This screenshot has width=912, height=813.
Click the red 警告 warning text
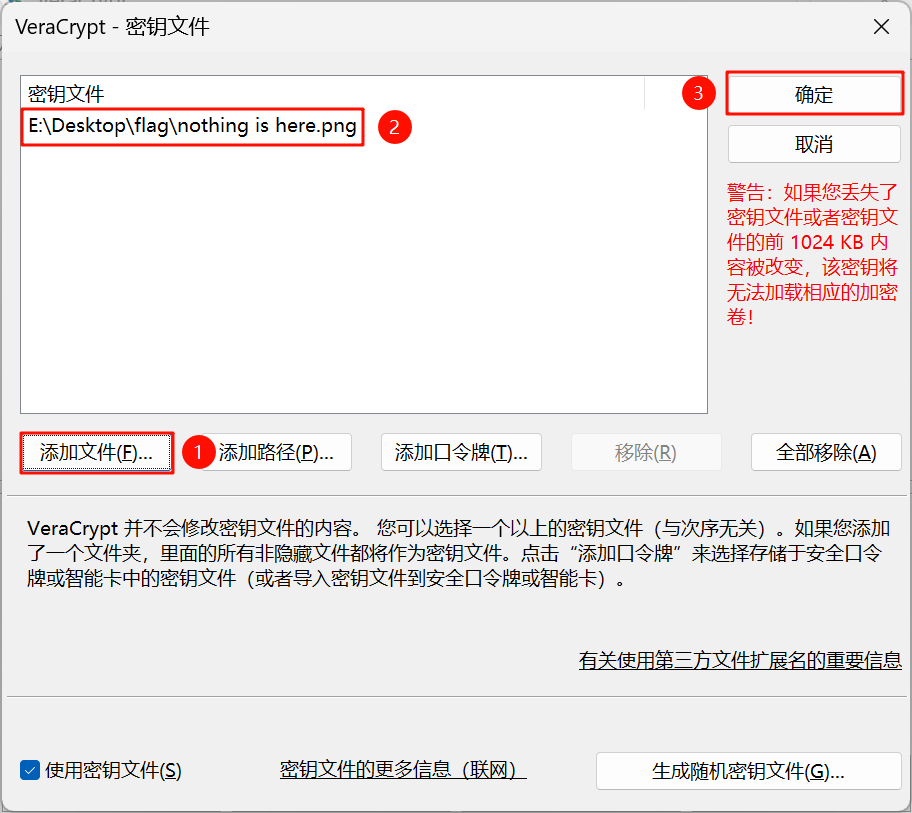click(813, 253)
